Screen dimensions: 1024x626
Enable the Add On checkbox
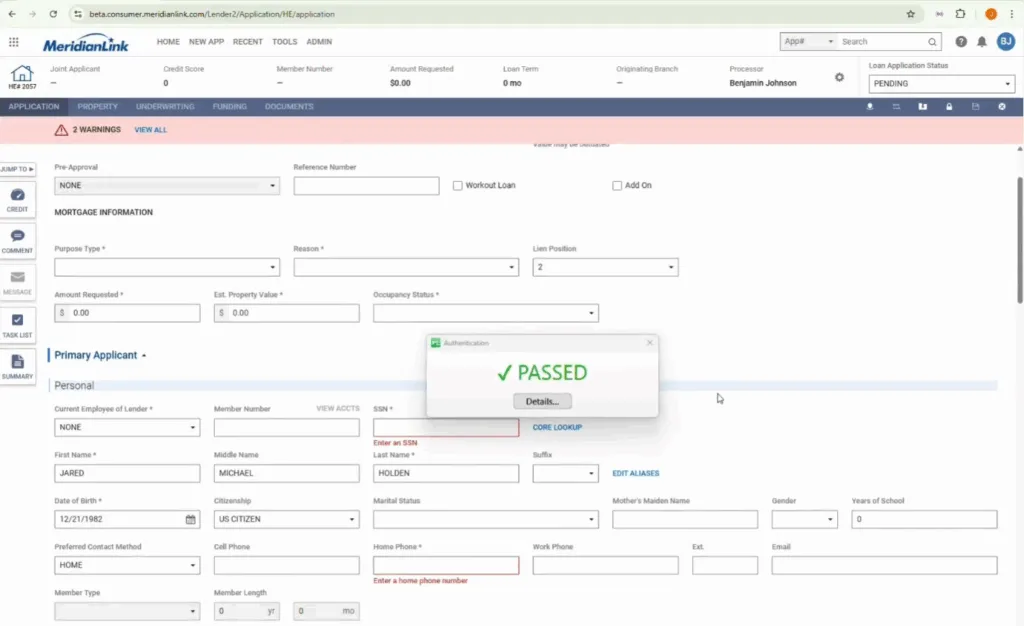pyautogui.click(x=617, y=185)
